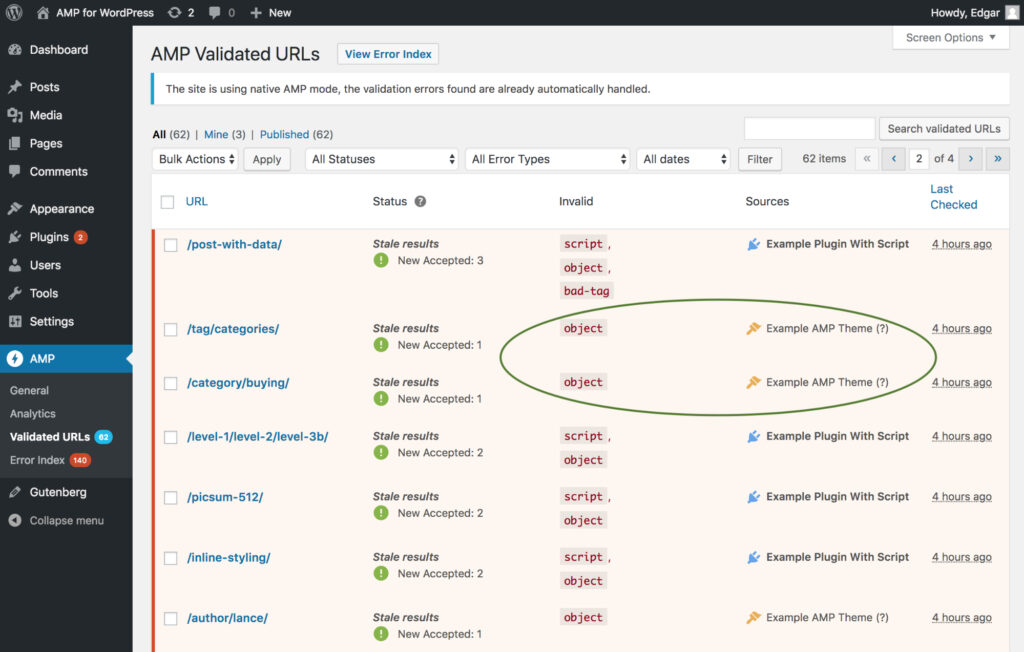Click the Search validated URLs button
The width and height of the screenshot is (1024, 652).
click(944, 129)
